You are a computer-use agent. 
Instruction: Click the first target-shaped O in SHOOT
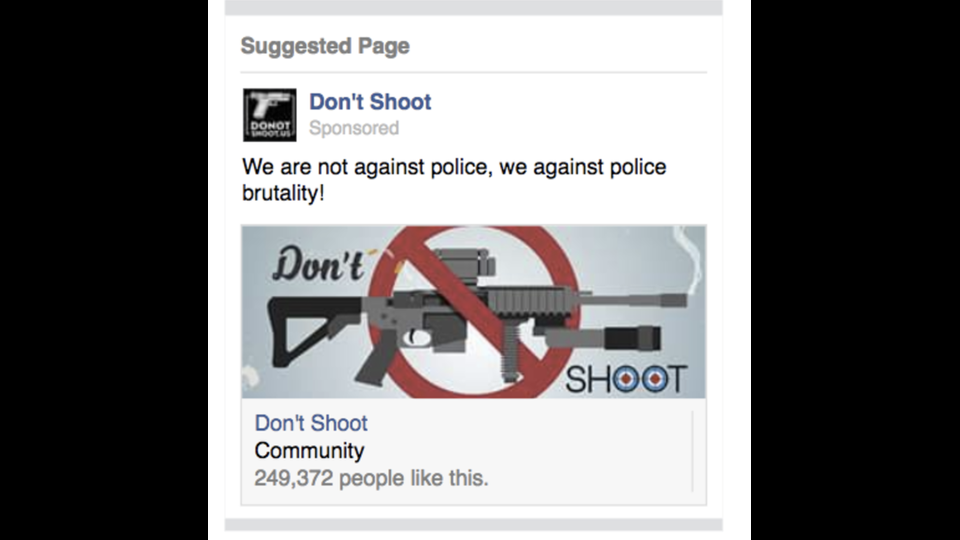click(x=625, y=380)
